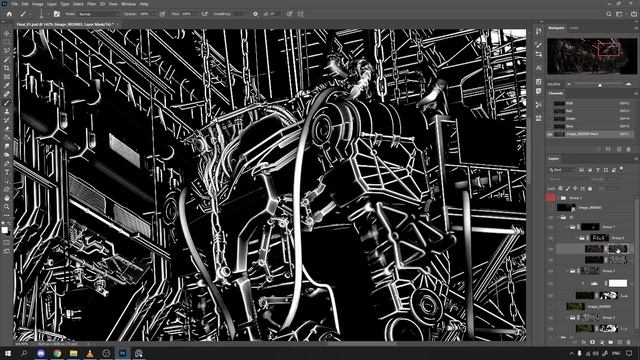This screenshot has width=640, height=360.
Task: Switch to the Navigator panel tab
Action: pyautogui.click(x=556, y=28)
